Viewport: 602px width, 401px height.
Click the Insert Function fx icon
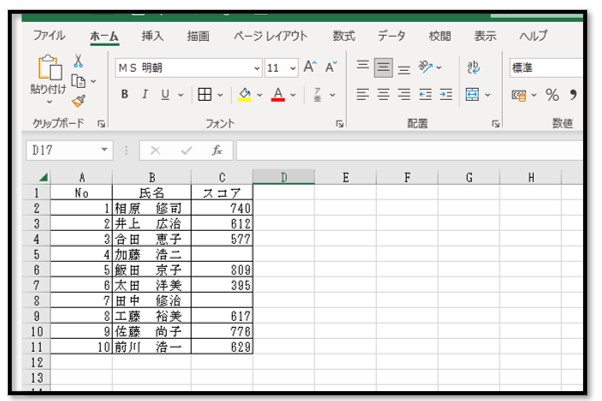(217, 150)
